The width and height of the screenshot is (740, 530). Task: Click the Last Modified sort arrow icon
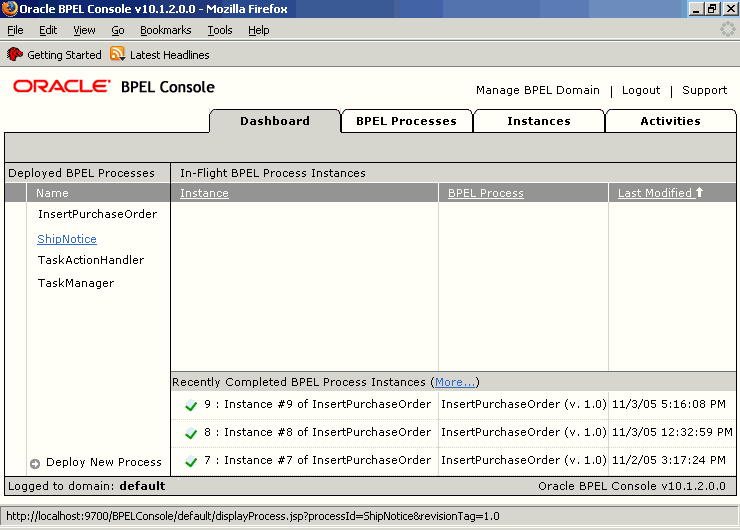click(x=699, y=192)
